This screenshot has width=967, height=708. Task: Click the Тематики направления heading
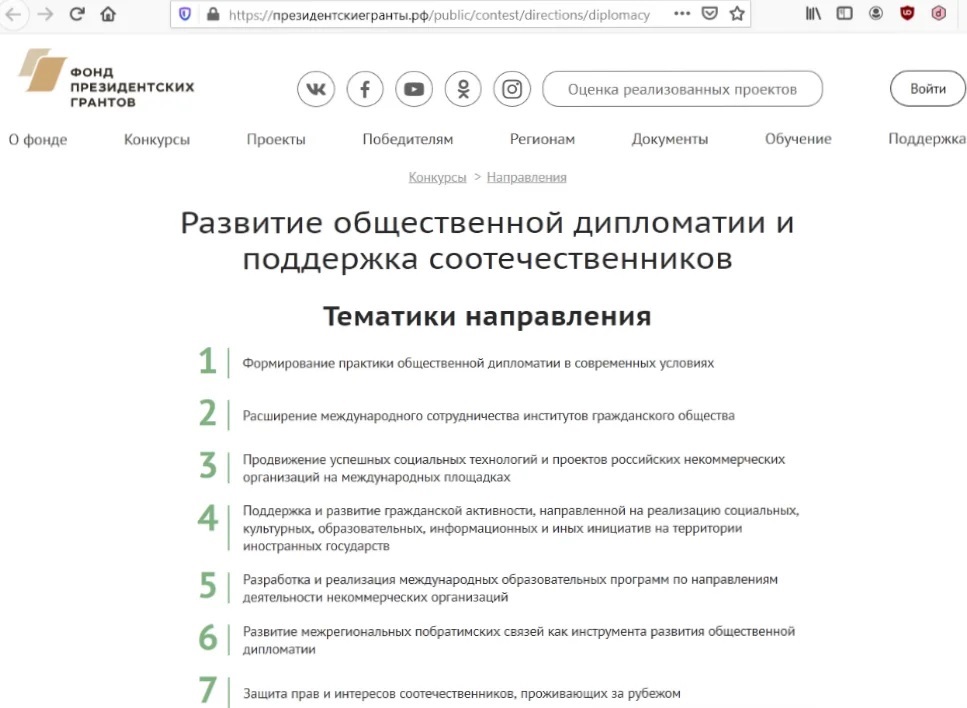487,316
